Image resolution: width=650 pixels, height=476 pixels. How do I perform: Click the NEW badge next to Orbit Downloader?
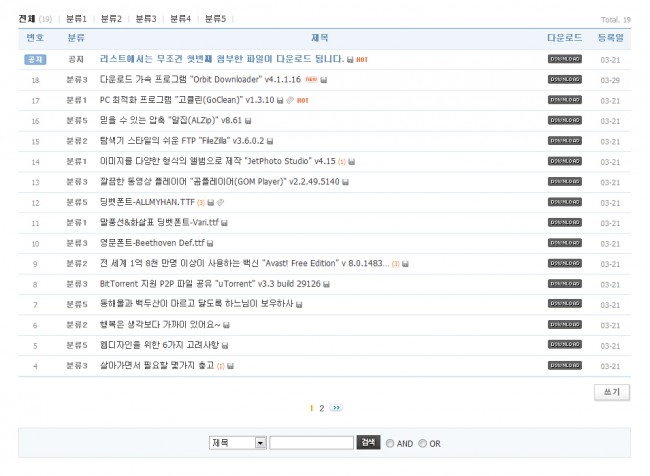pyautogui.click(x=311, y=79)
